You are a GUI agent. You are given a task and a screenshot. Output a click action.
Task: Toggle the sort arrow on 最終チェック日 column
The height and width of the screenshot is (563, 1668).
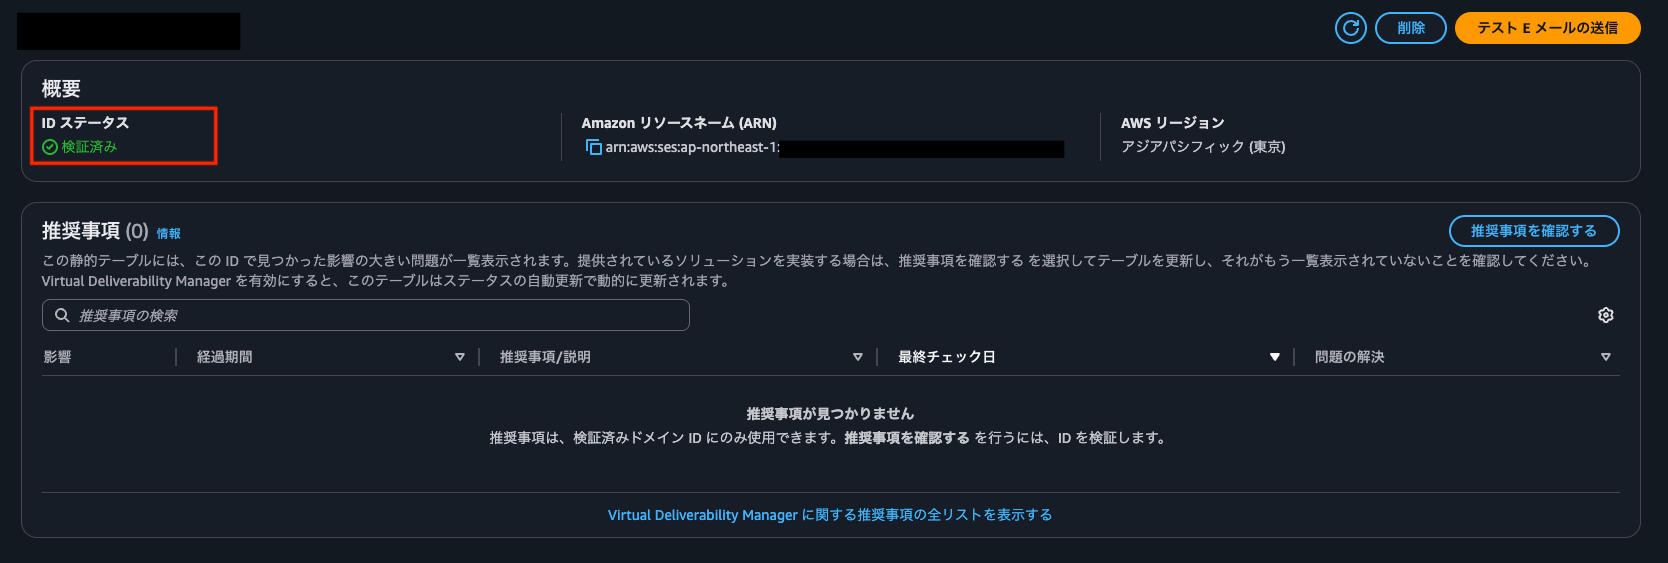(1274, 357)
